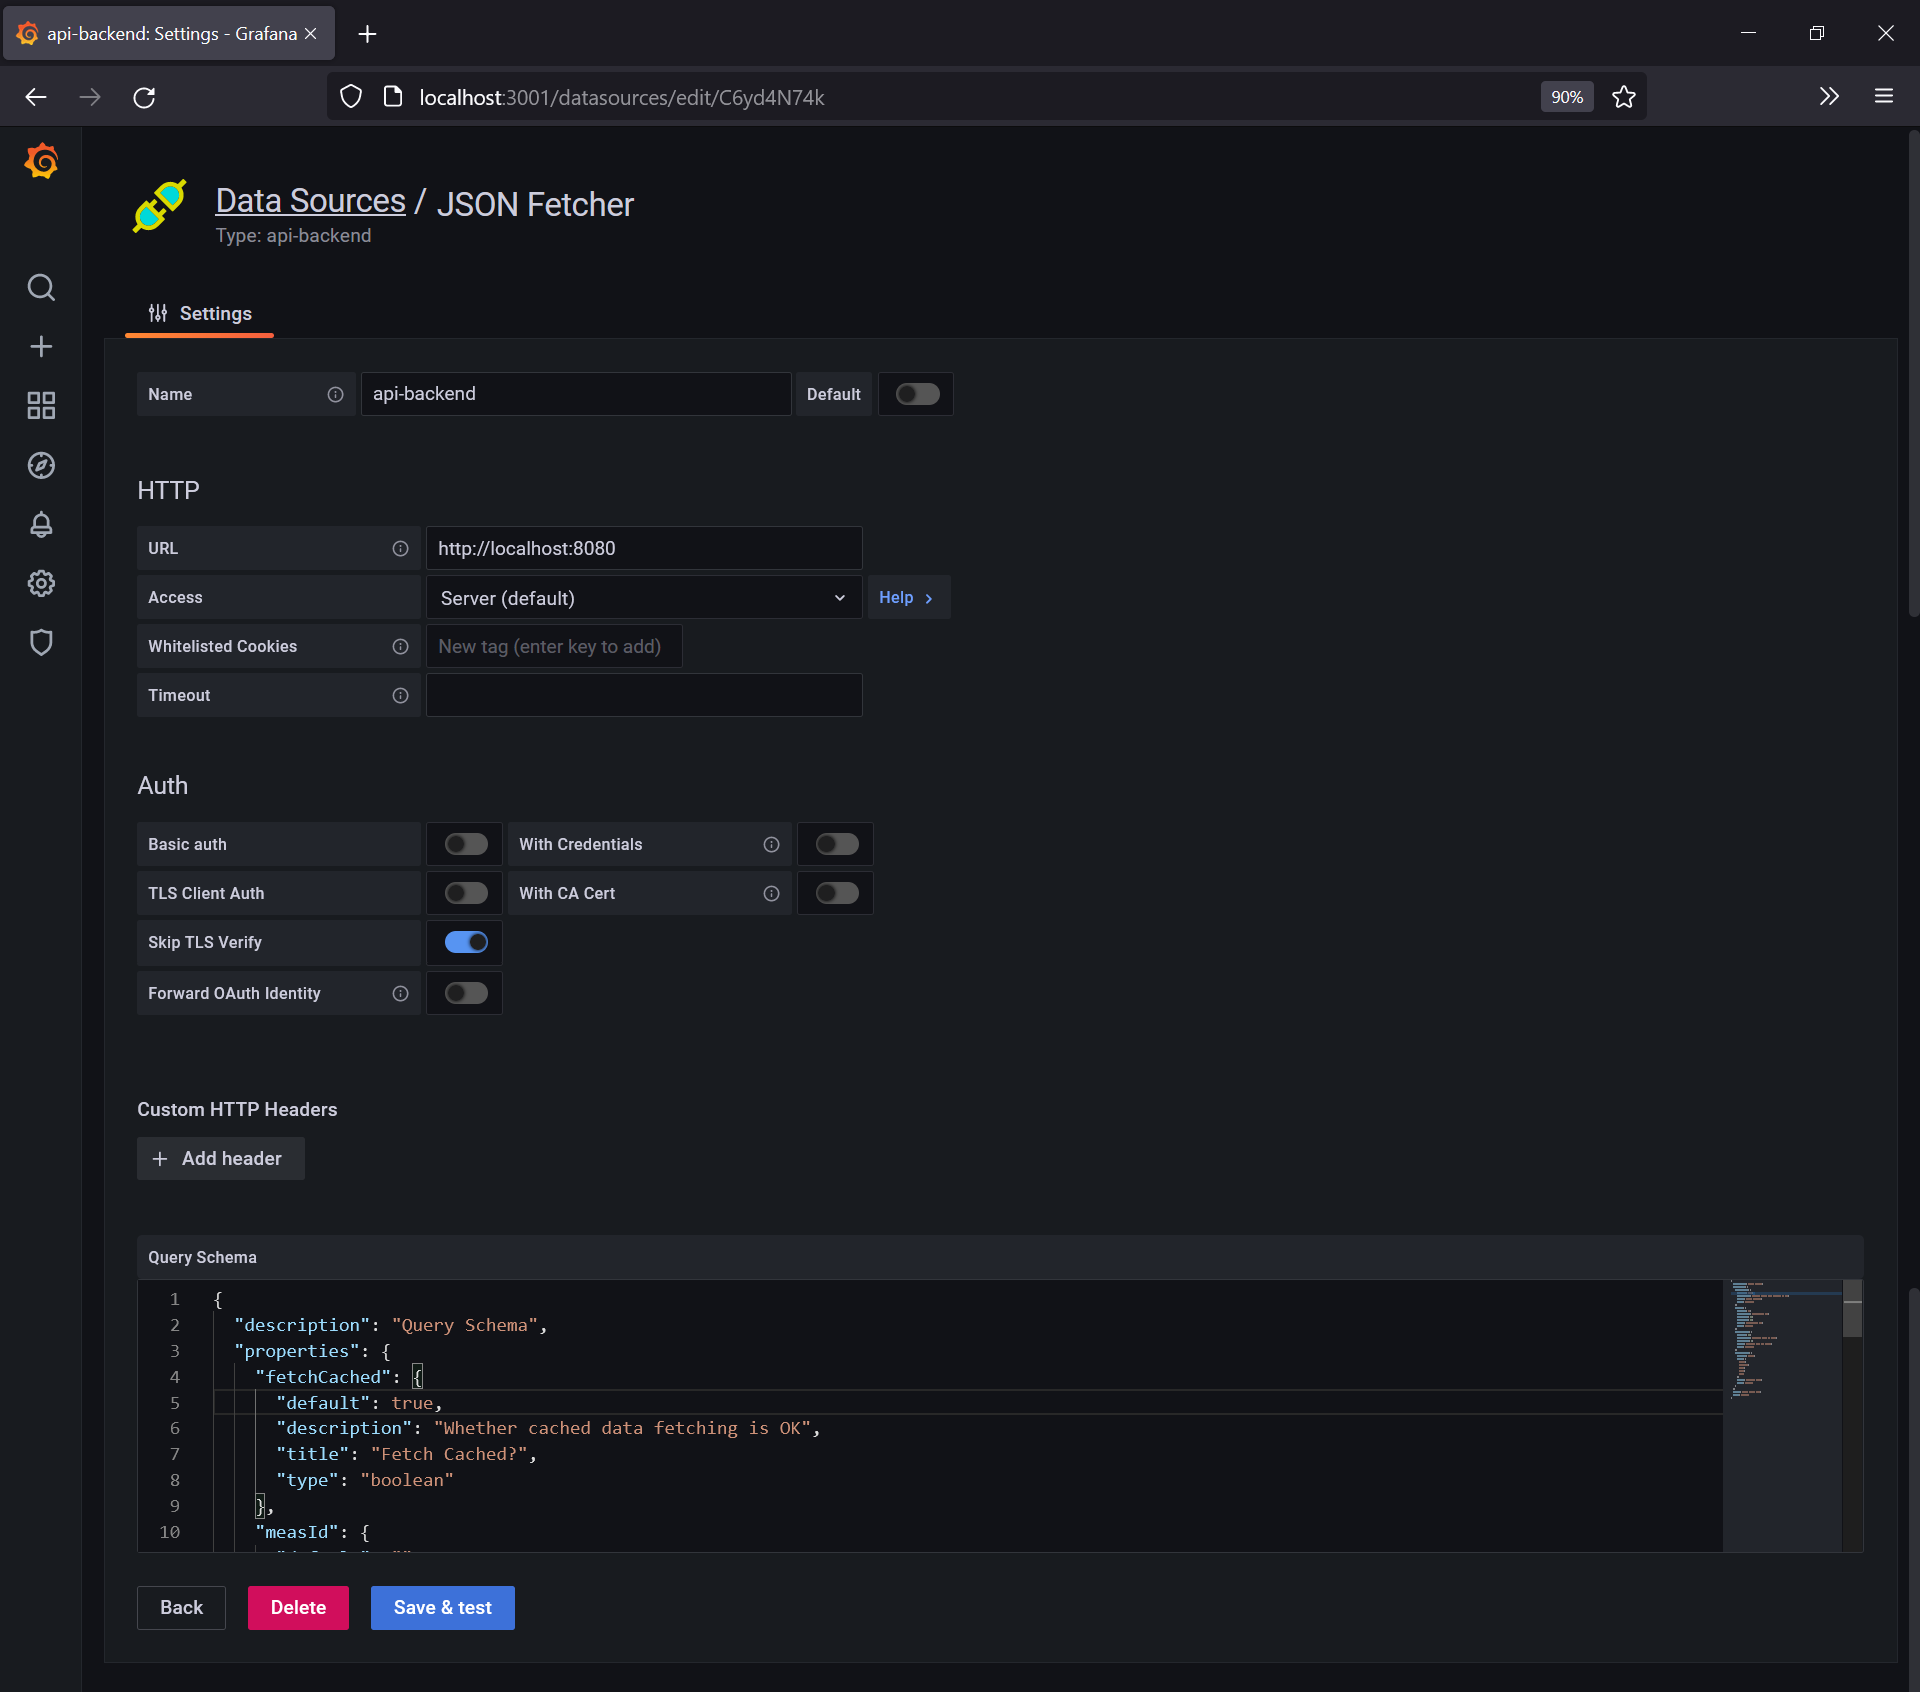Click the Data Sources breadcrumb link
This screenshot has height=1692, width=1924.
click(310, 201)
